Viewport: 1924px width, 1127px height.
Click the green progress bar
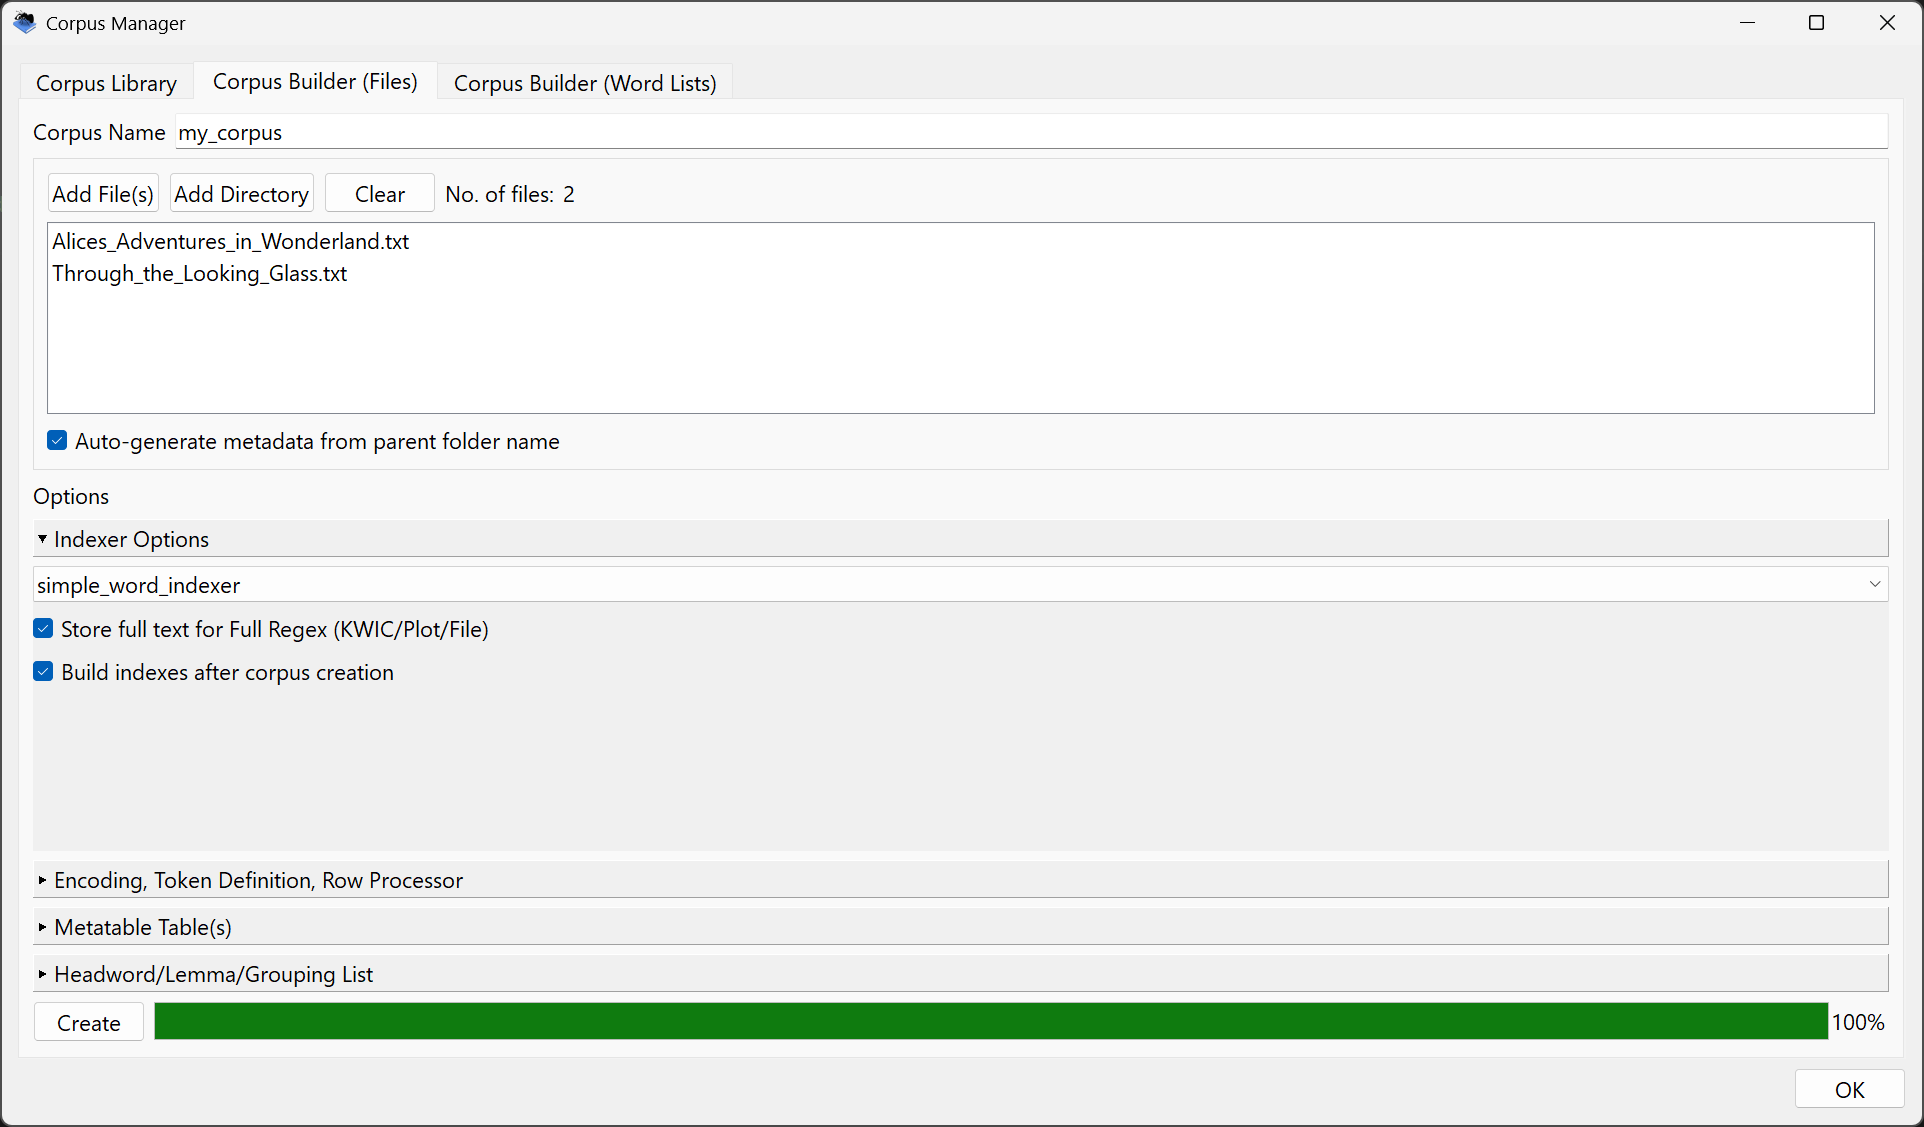tap(990, 1022)
